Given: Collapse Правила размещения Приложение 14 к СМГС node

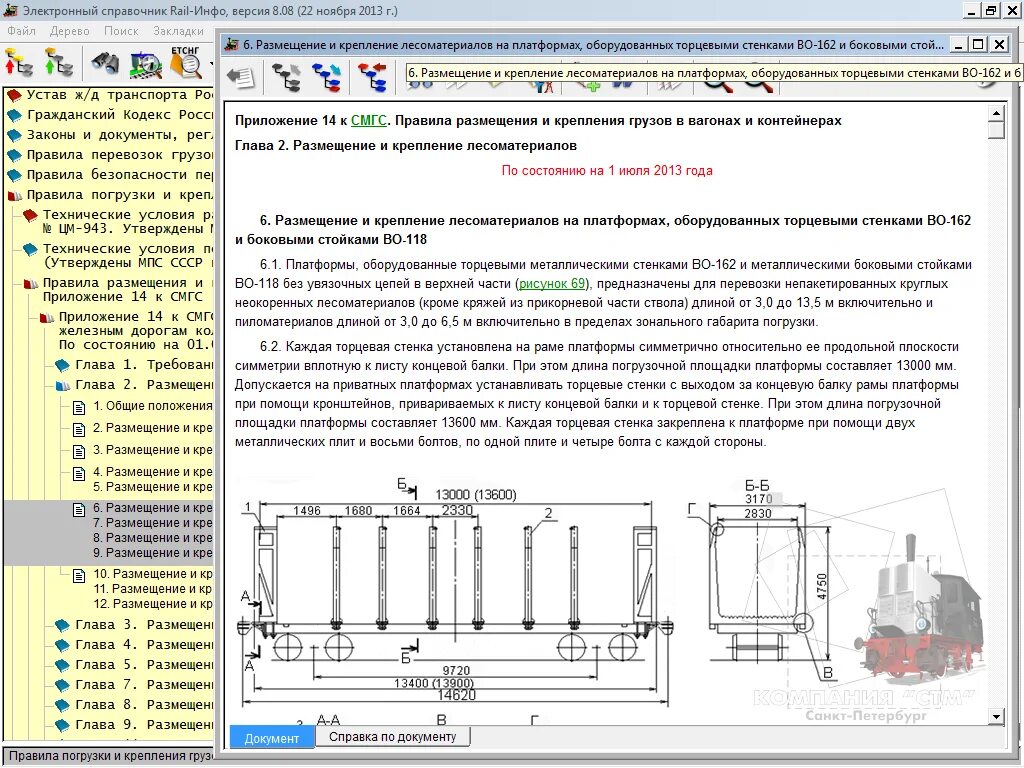Looking at the screenshot, I should (x=128, y=289).
